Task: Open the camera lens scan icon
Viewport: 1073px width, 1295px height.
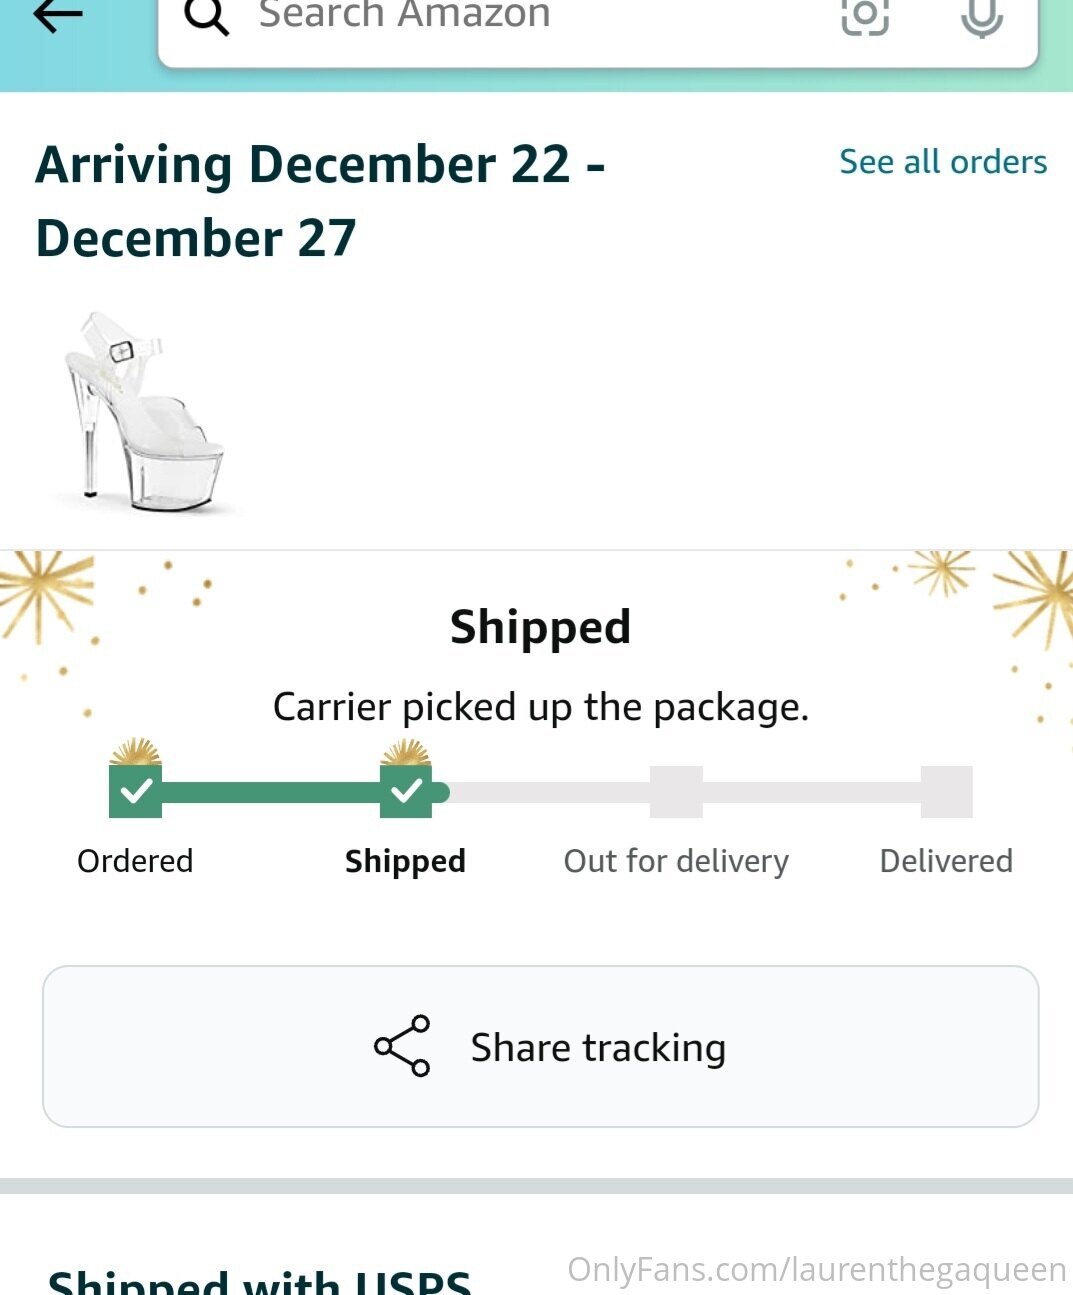Action: pos(865,15)
